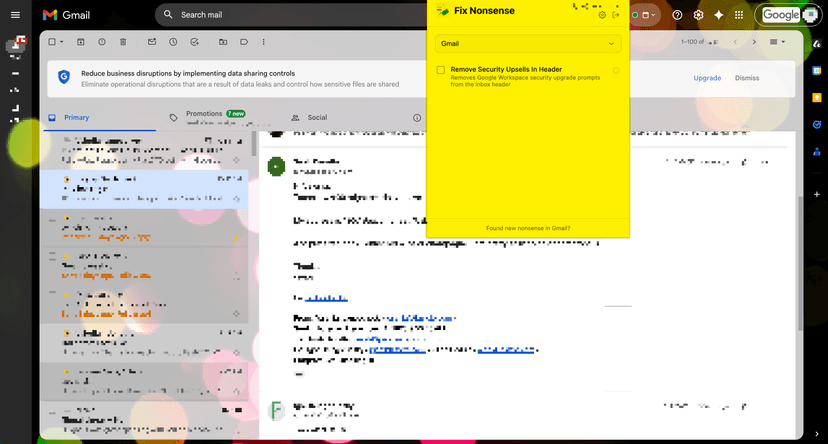Screen dimensions: 828x444
Task: Open the select dropdown arrow beside checkbox
Action: [x=62, y=42]
